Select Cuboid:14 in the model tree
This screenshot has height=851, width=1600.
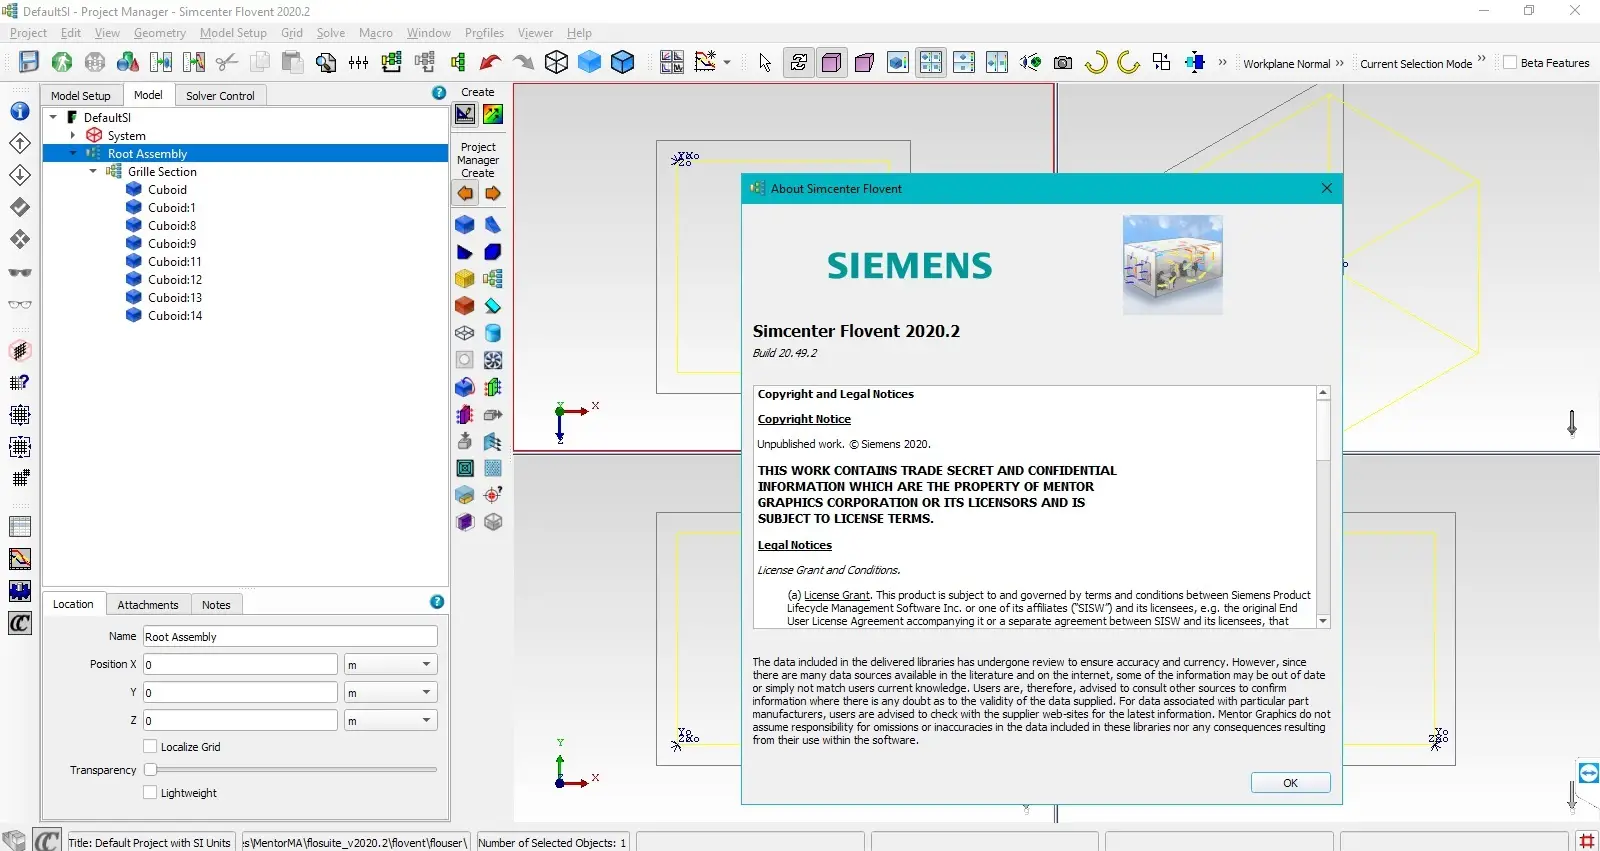click(x=174, y=315)
